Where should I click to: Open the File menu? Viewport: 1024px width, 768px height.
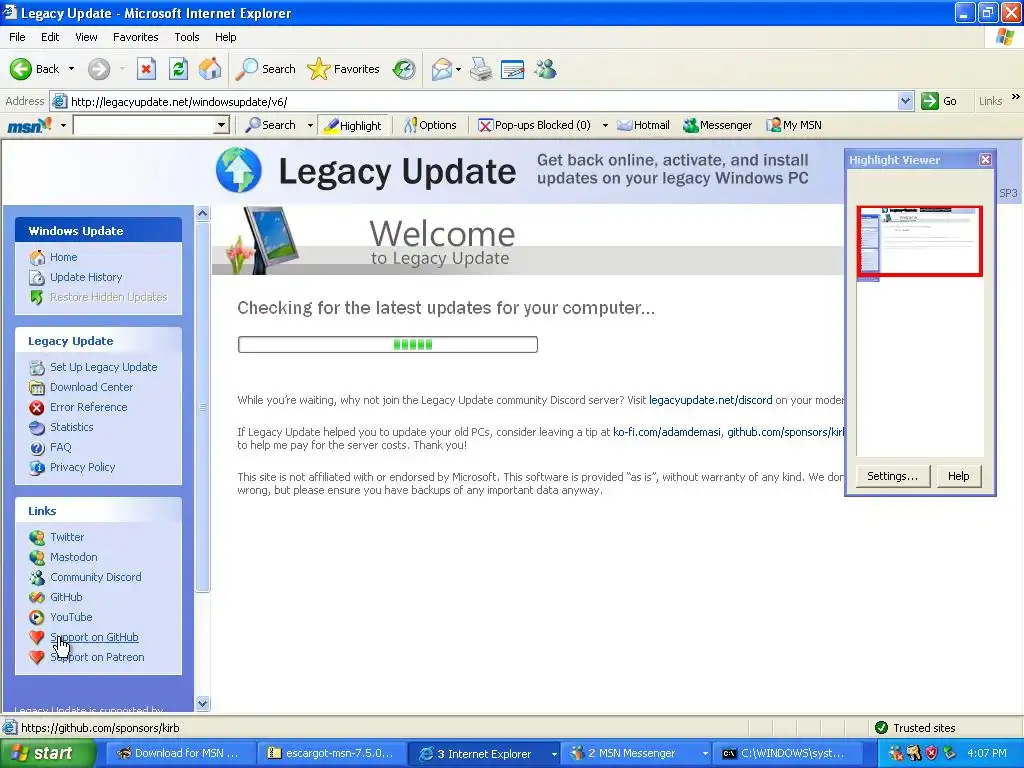[17, 37]
